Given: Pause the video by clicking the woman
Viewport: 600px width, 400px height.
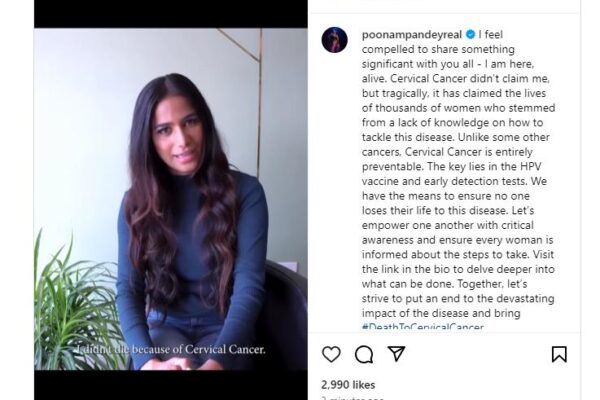Looking at the screenshot, I should click(191, 214).
